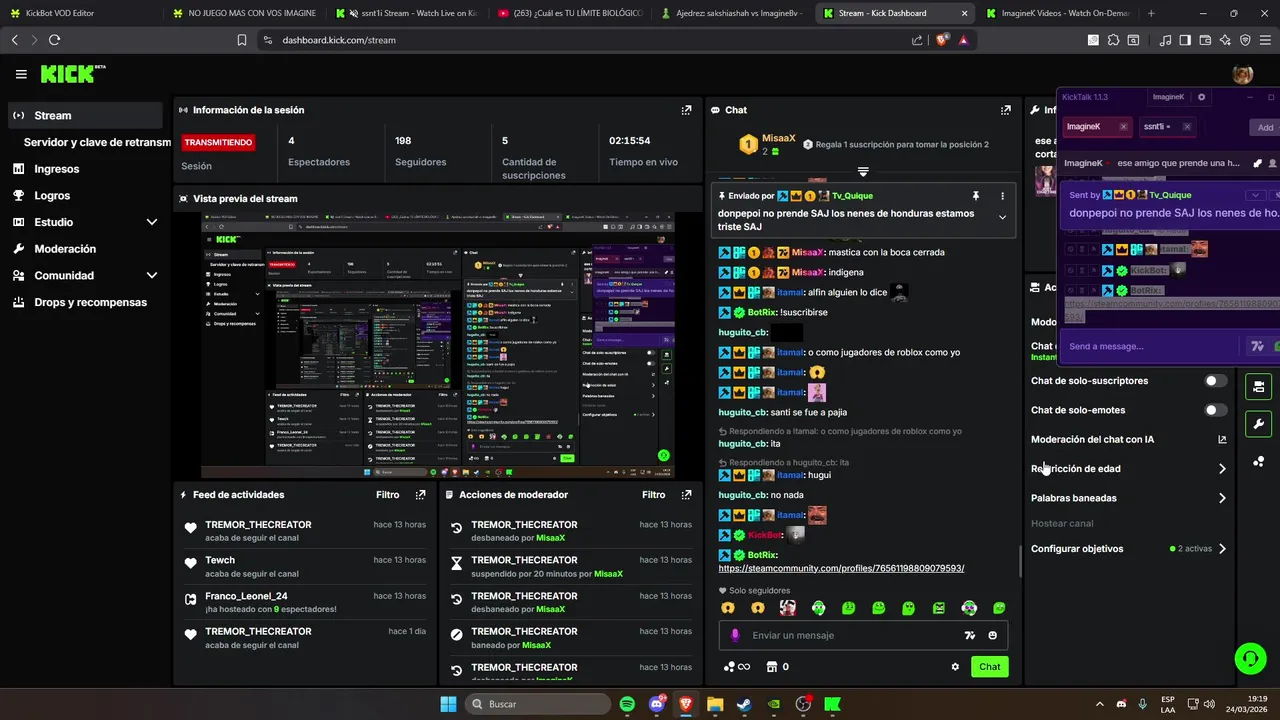The height and width of the screenshot is (720, 1280).
Task: Click the Enviar un mensaje input
Action: click(x=863, y=635)
